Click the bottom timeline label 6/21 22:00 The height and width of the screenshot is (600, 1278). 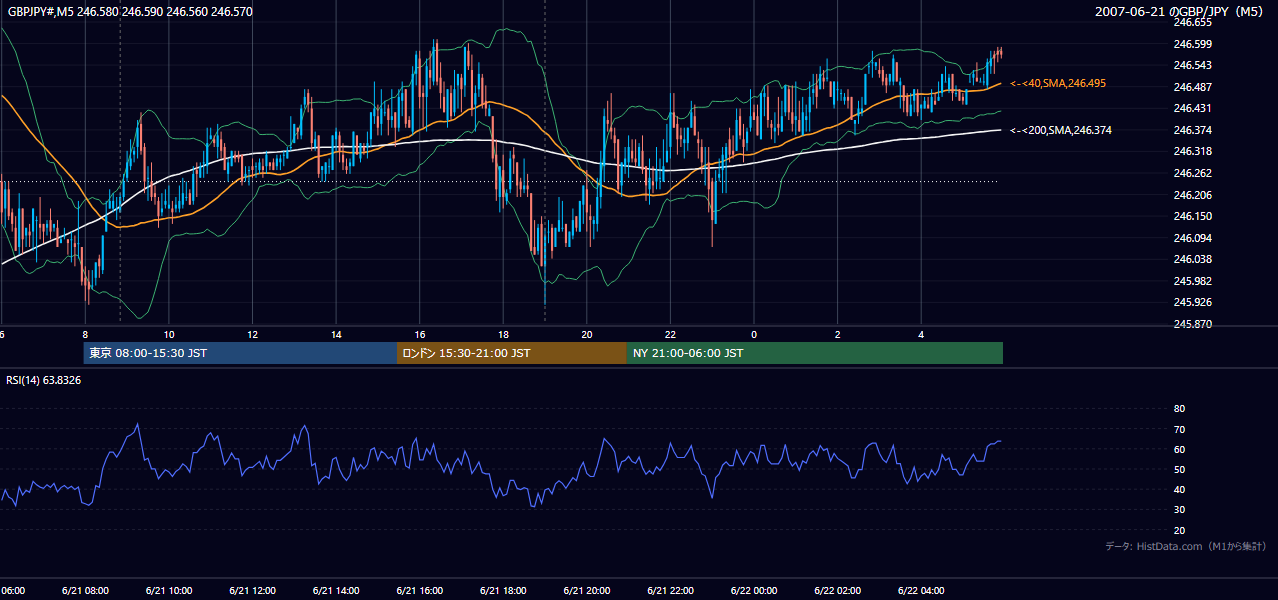pyautogui.click(x=670, y=591)
